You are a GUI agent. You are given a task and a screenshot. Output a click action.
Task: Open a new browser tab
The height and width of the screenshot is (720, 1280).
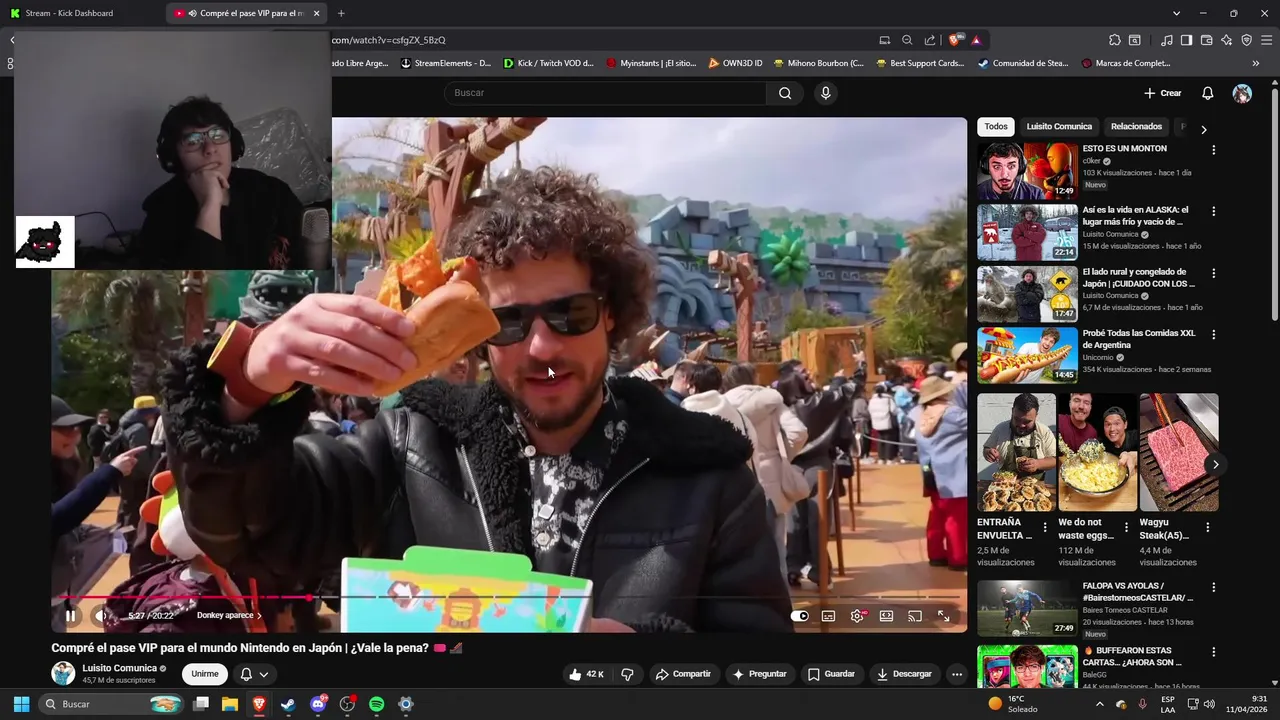coord(341,13)
